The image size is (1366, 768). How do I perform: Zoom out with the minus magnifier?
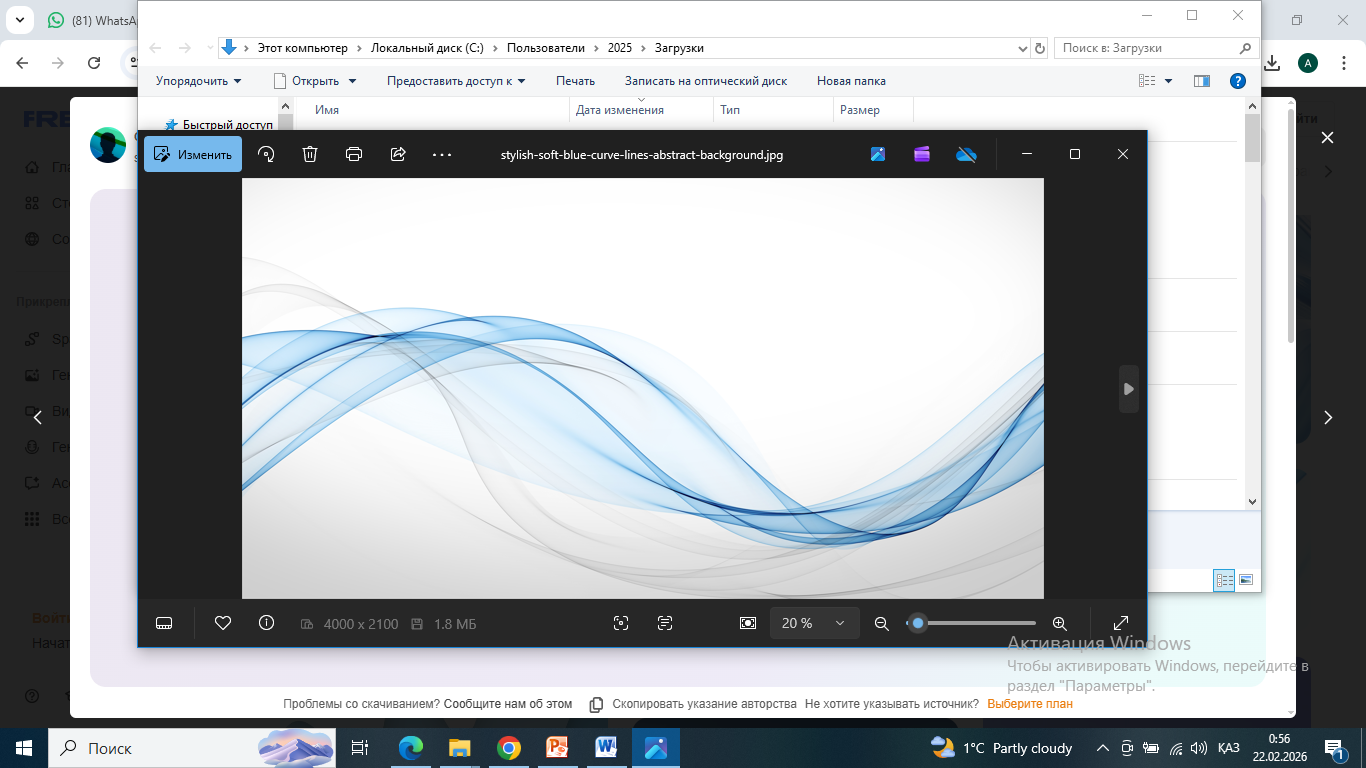click(882, 623)
